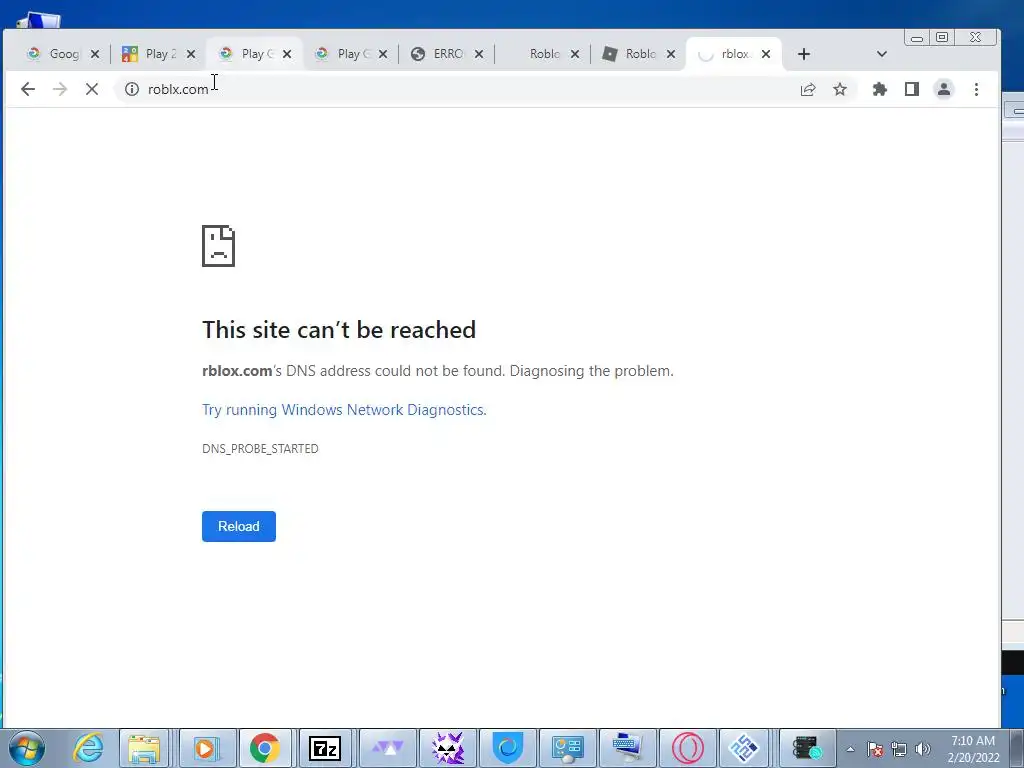Bookmark this tab with the star

tap(840, 89)
